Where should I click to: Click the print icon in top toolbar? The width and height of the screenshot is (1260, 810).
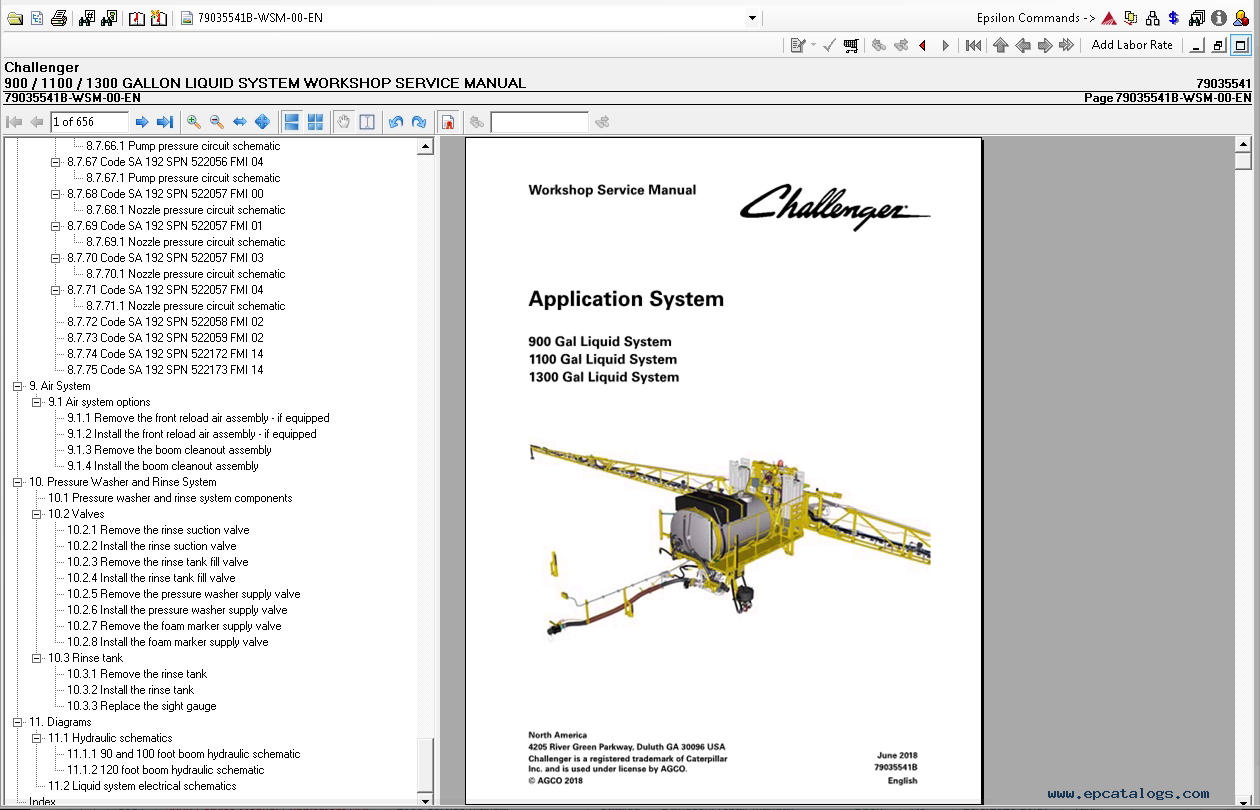click(59, 18)
